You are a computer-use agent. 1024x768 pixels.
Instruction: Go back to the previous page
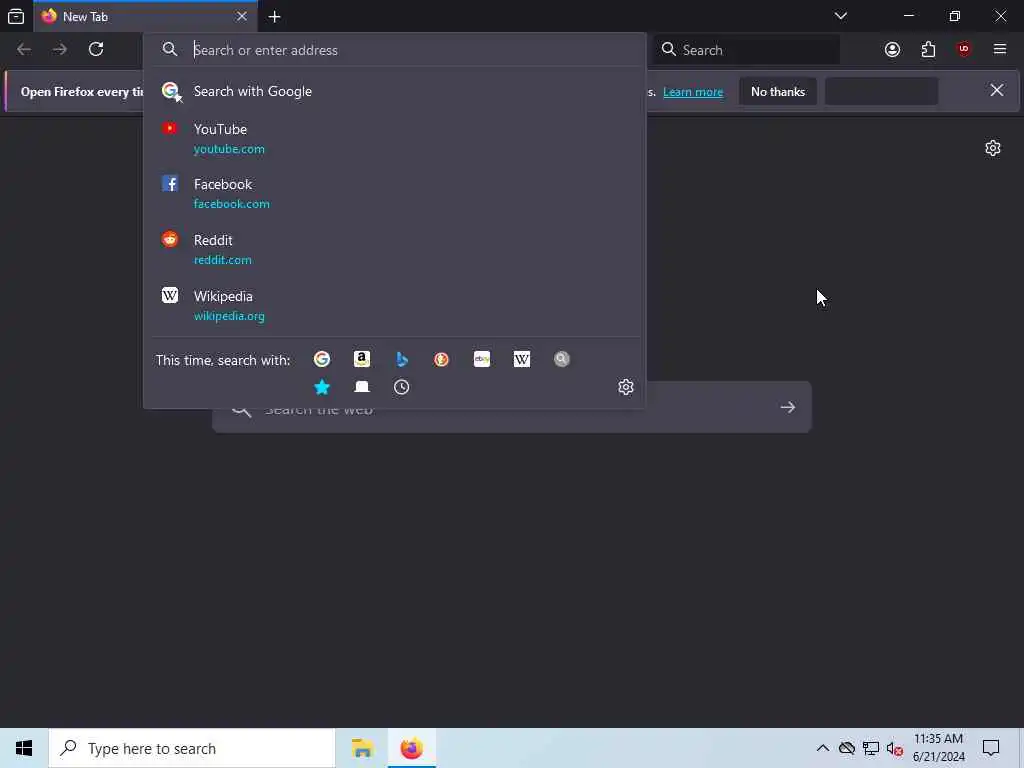pos(24,50)
